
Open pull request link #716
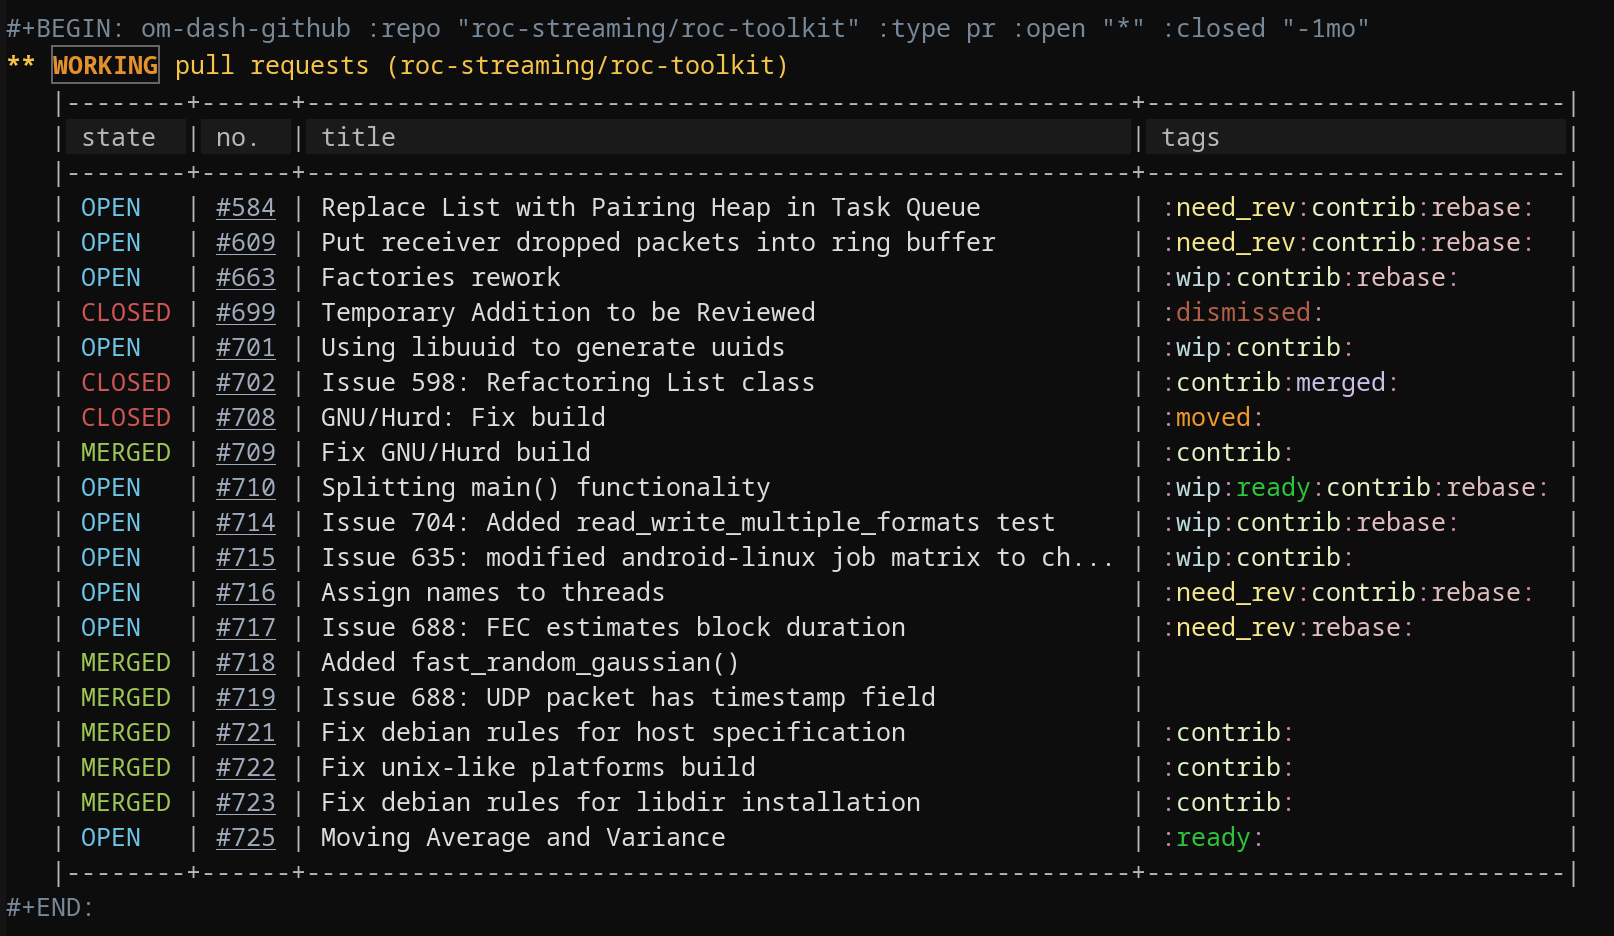pos(246,593)
